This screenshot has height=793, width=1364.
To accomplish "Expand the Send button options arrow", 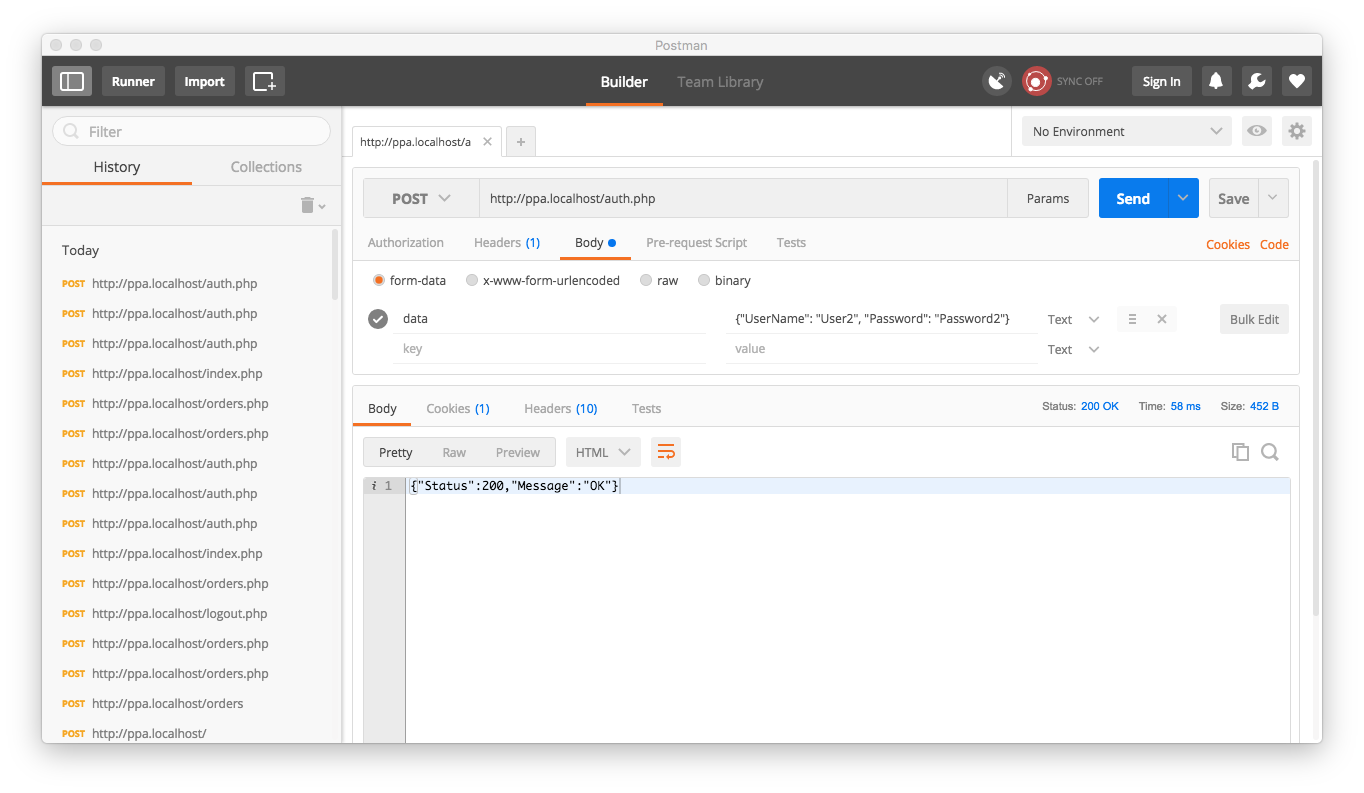I will (1183, 198).
